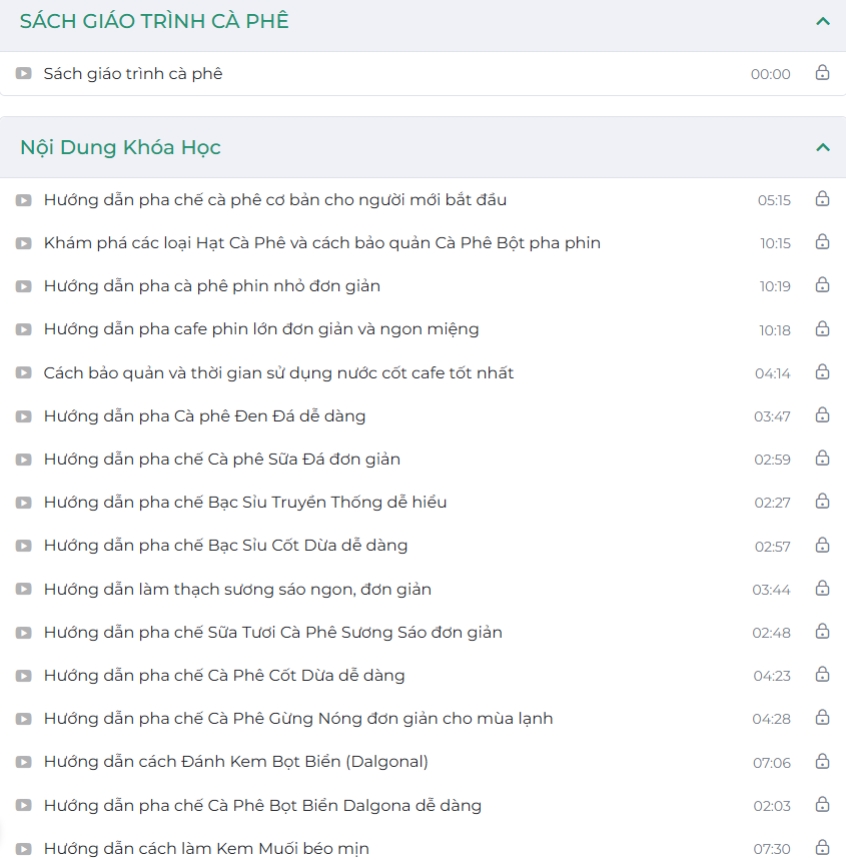Click the lock icon on "Cà Phê Bột Biển Dalgona dễ dàng"
846x860 pixels.
(821, 805)
